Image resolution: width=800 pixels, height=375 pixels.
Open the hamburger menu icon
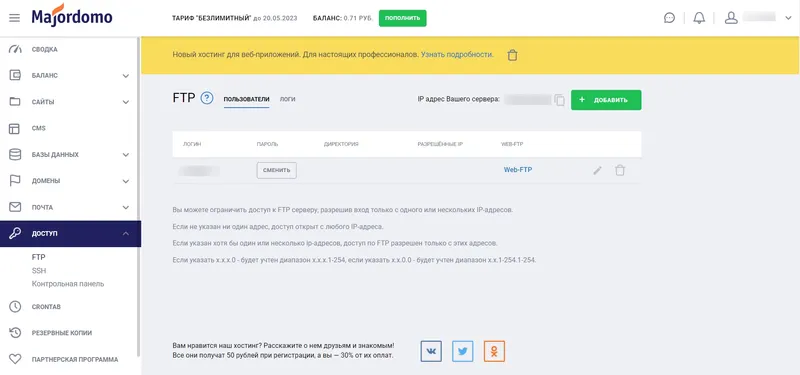tap(15, 18)
